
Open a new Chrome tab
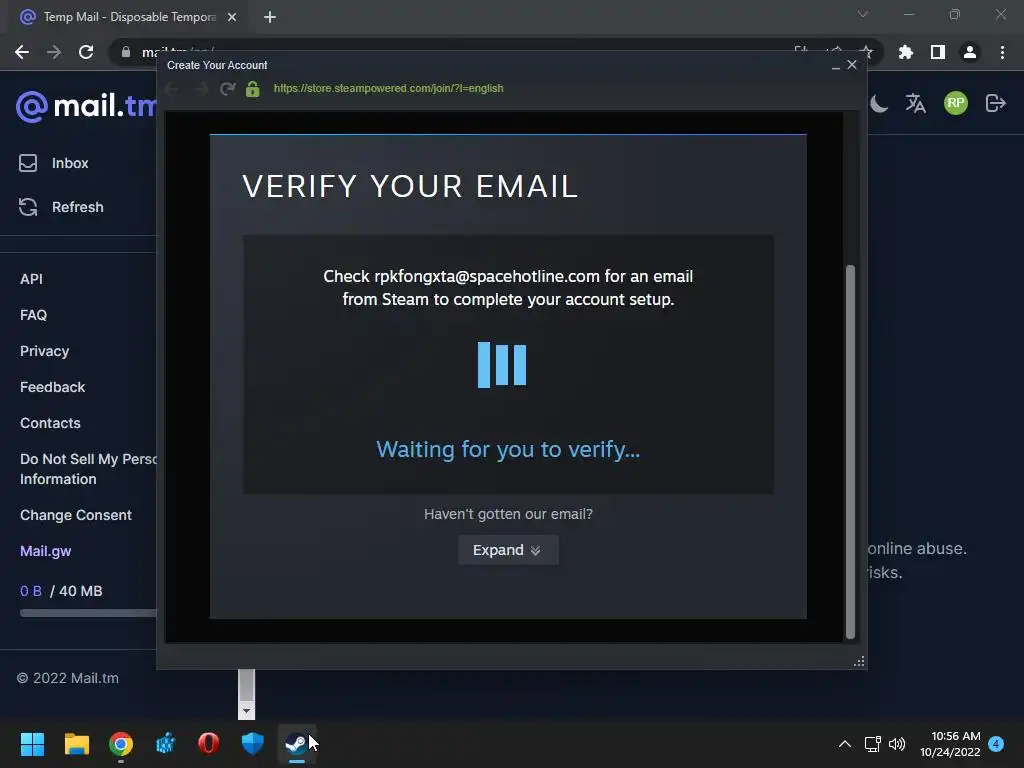(x=270, y=17)
